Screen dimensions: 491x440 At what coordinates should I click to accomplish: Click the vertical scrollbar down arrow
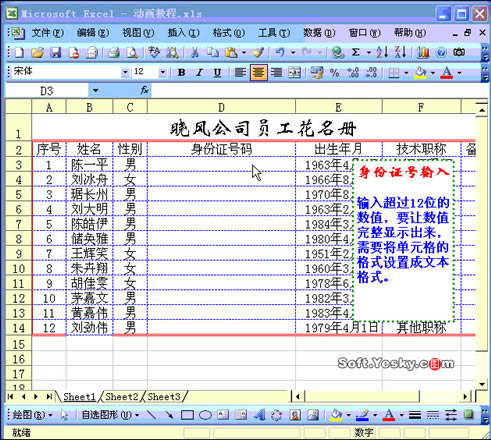pos(482,385)
